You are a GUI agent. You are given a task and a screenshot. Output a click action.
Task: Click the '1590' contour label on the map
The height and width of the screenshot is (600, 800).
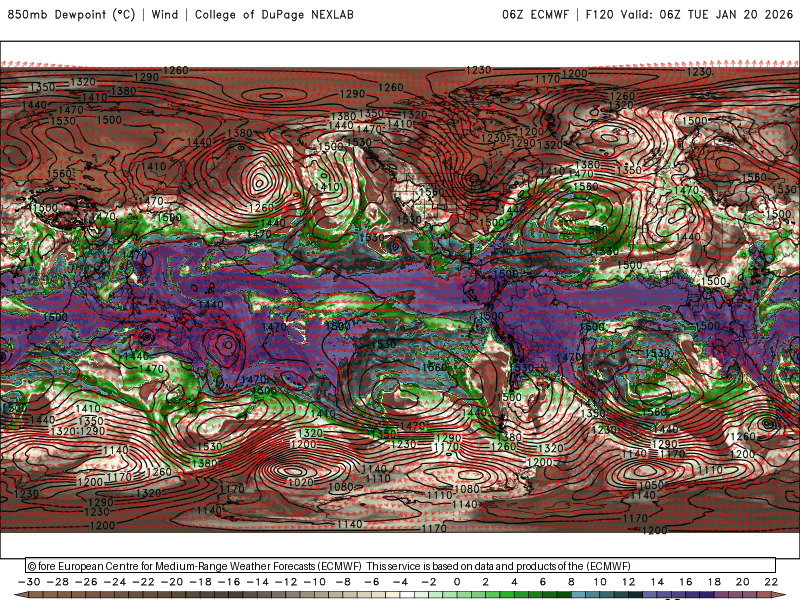tap(595, 230)
